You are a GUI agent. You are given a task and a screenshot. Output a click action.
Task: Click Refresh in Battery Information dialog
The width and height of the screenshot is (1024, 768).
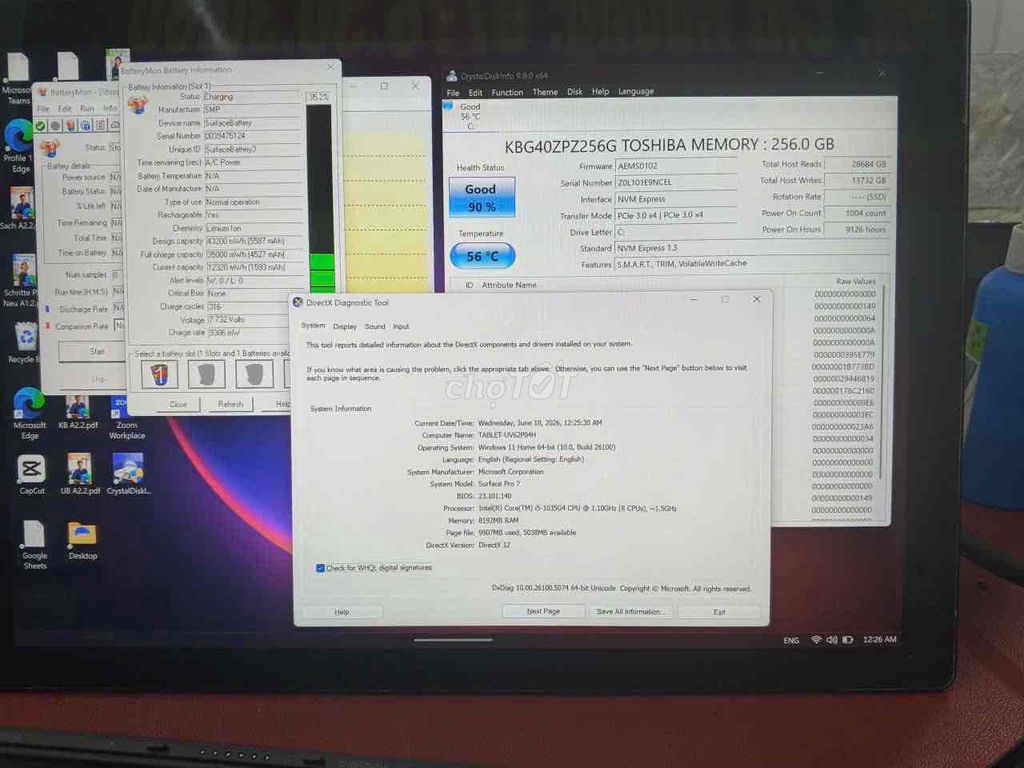click(x=230, y=404)
